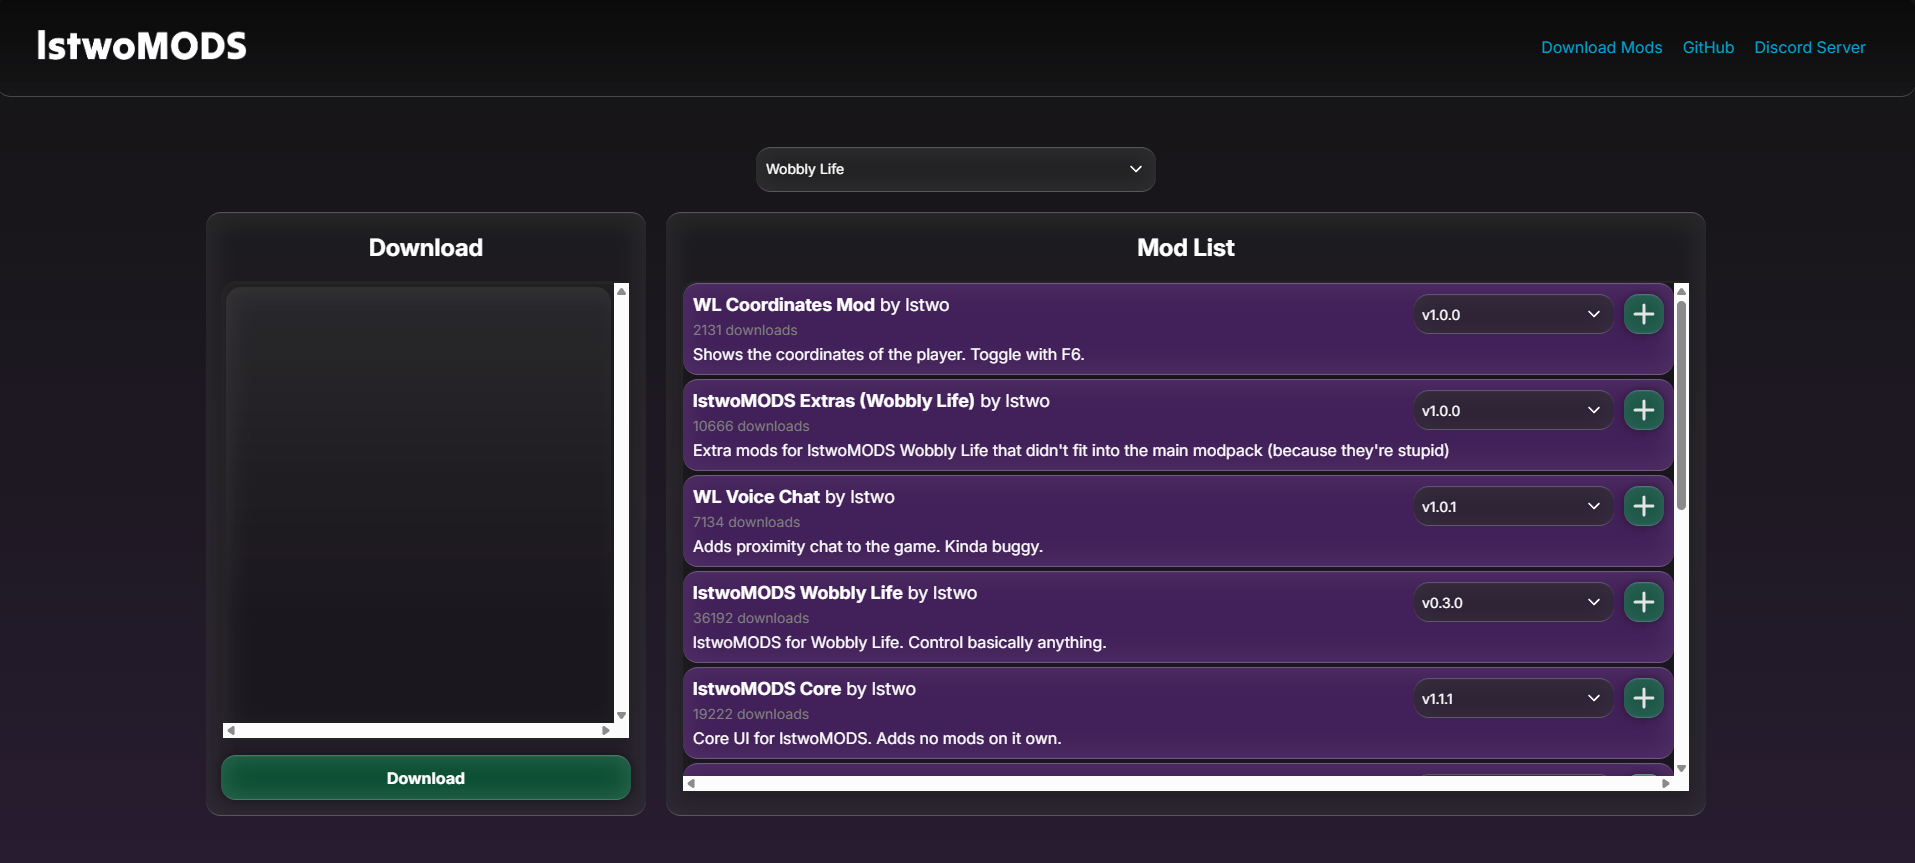Click the Mod List horizontal scrollbar left arrow

pyautogui.click(x=691, y=783)
